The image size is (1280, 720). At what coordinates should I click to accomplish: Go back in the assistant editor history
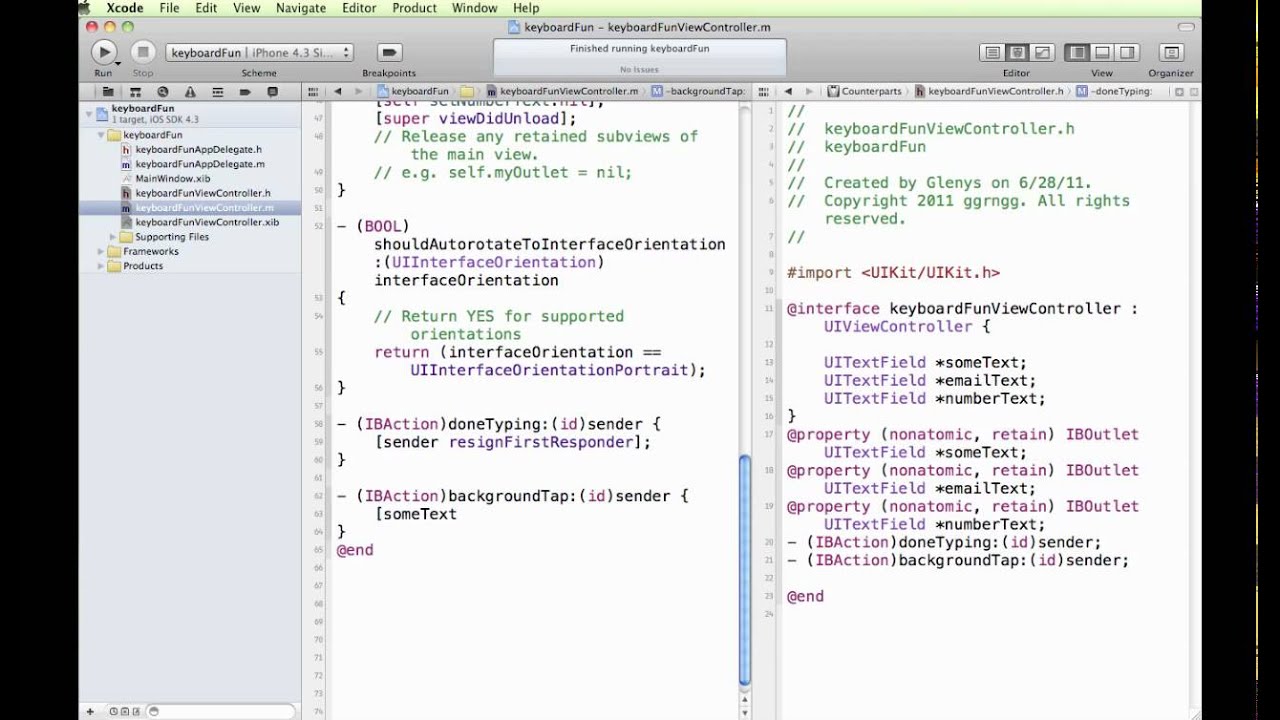pos(787,91)
